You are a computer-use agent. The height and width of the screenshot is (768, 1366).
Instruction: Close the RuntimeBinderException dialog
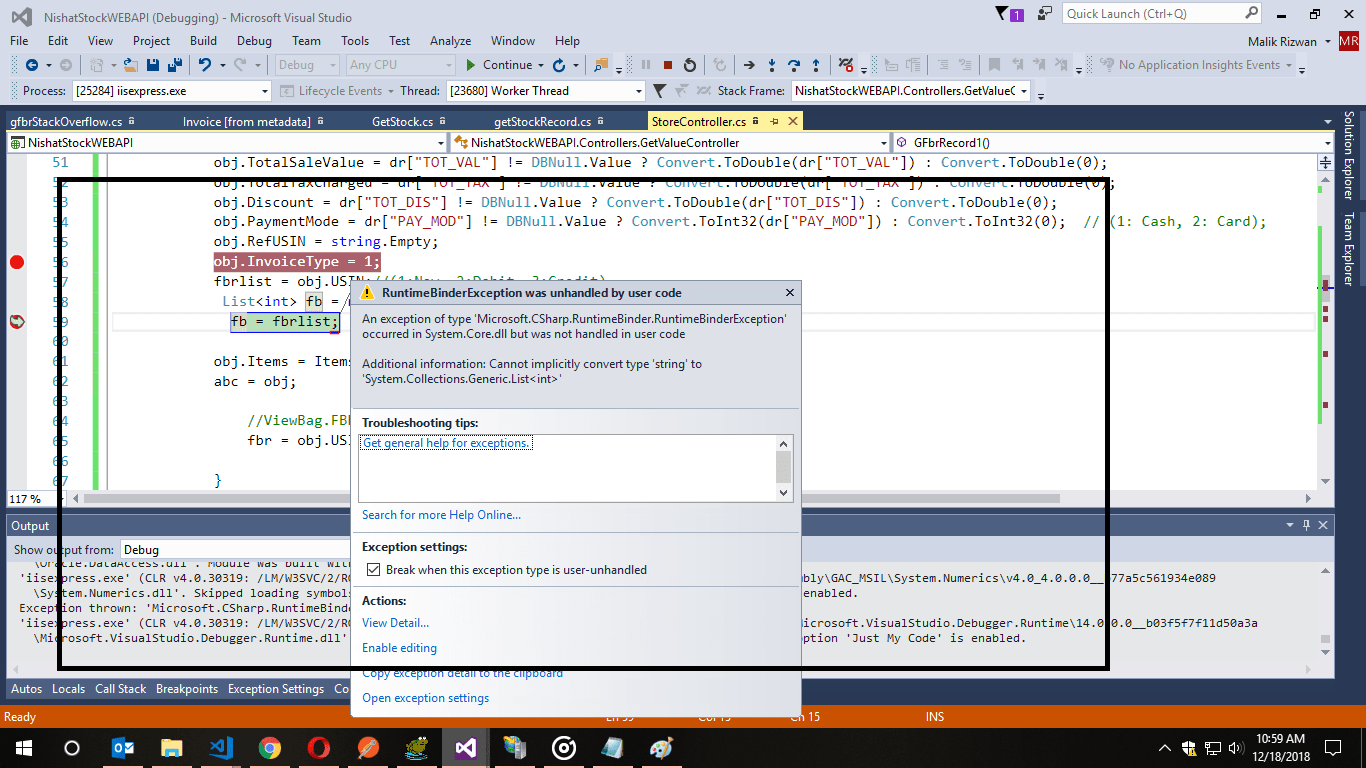click(790, 293)
